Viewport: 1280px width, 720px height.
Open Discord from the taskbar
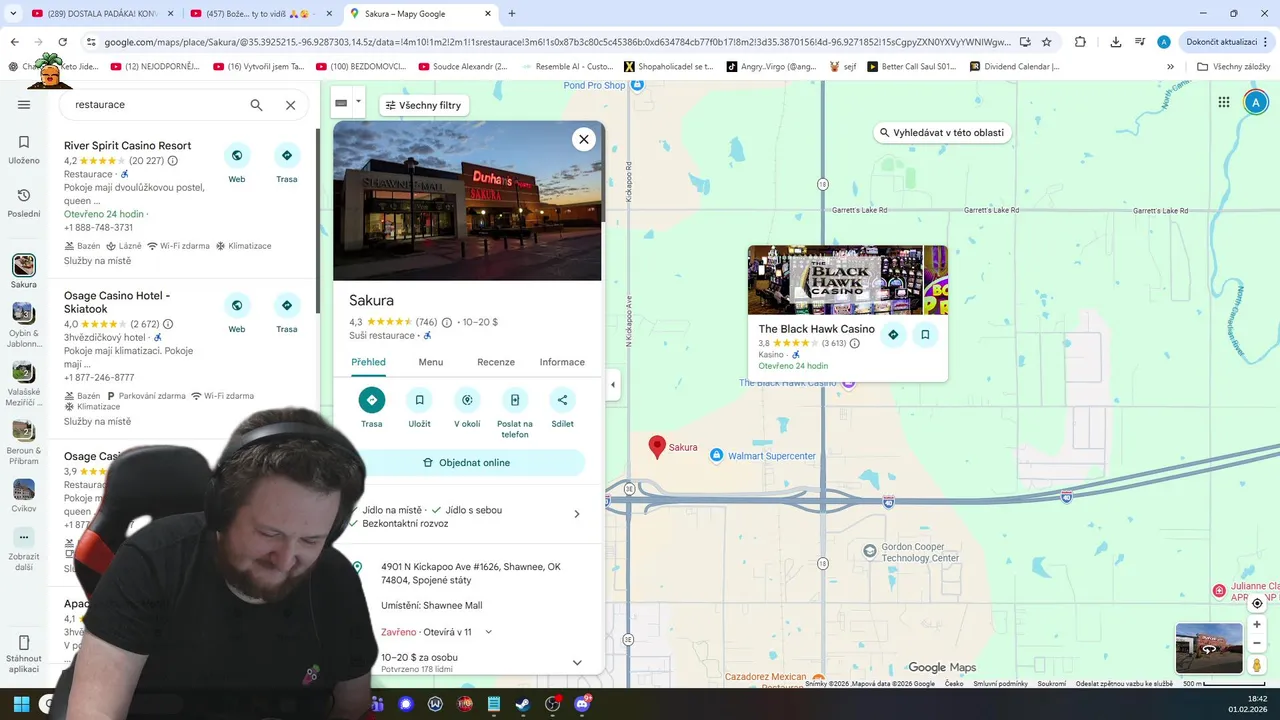[x=582, y=704]
